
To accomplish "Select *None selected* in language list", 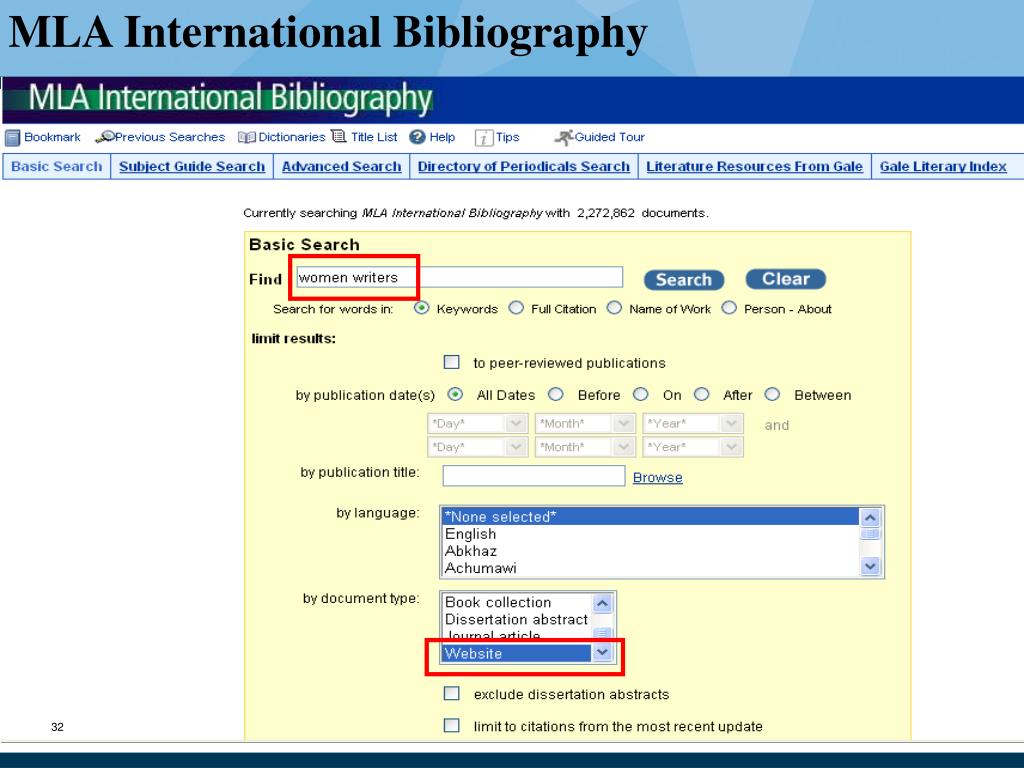I will [651, 517].
